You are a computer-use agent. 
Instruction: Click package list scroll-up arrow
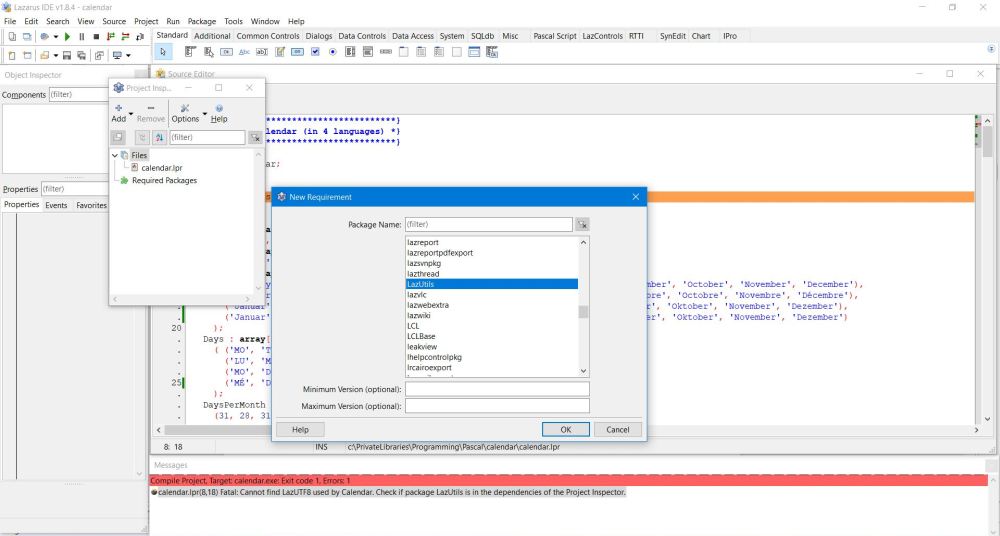point(584,242)
